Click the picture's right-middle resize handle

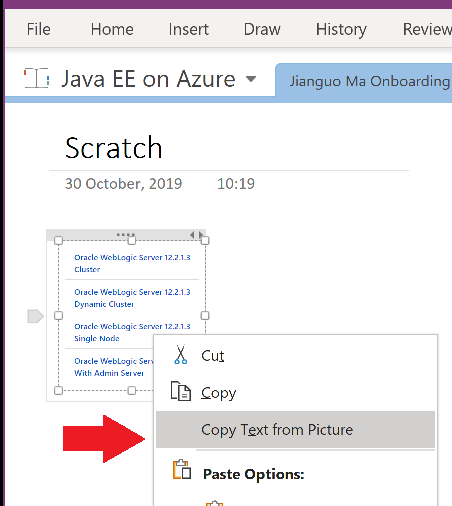point(205,315)
